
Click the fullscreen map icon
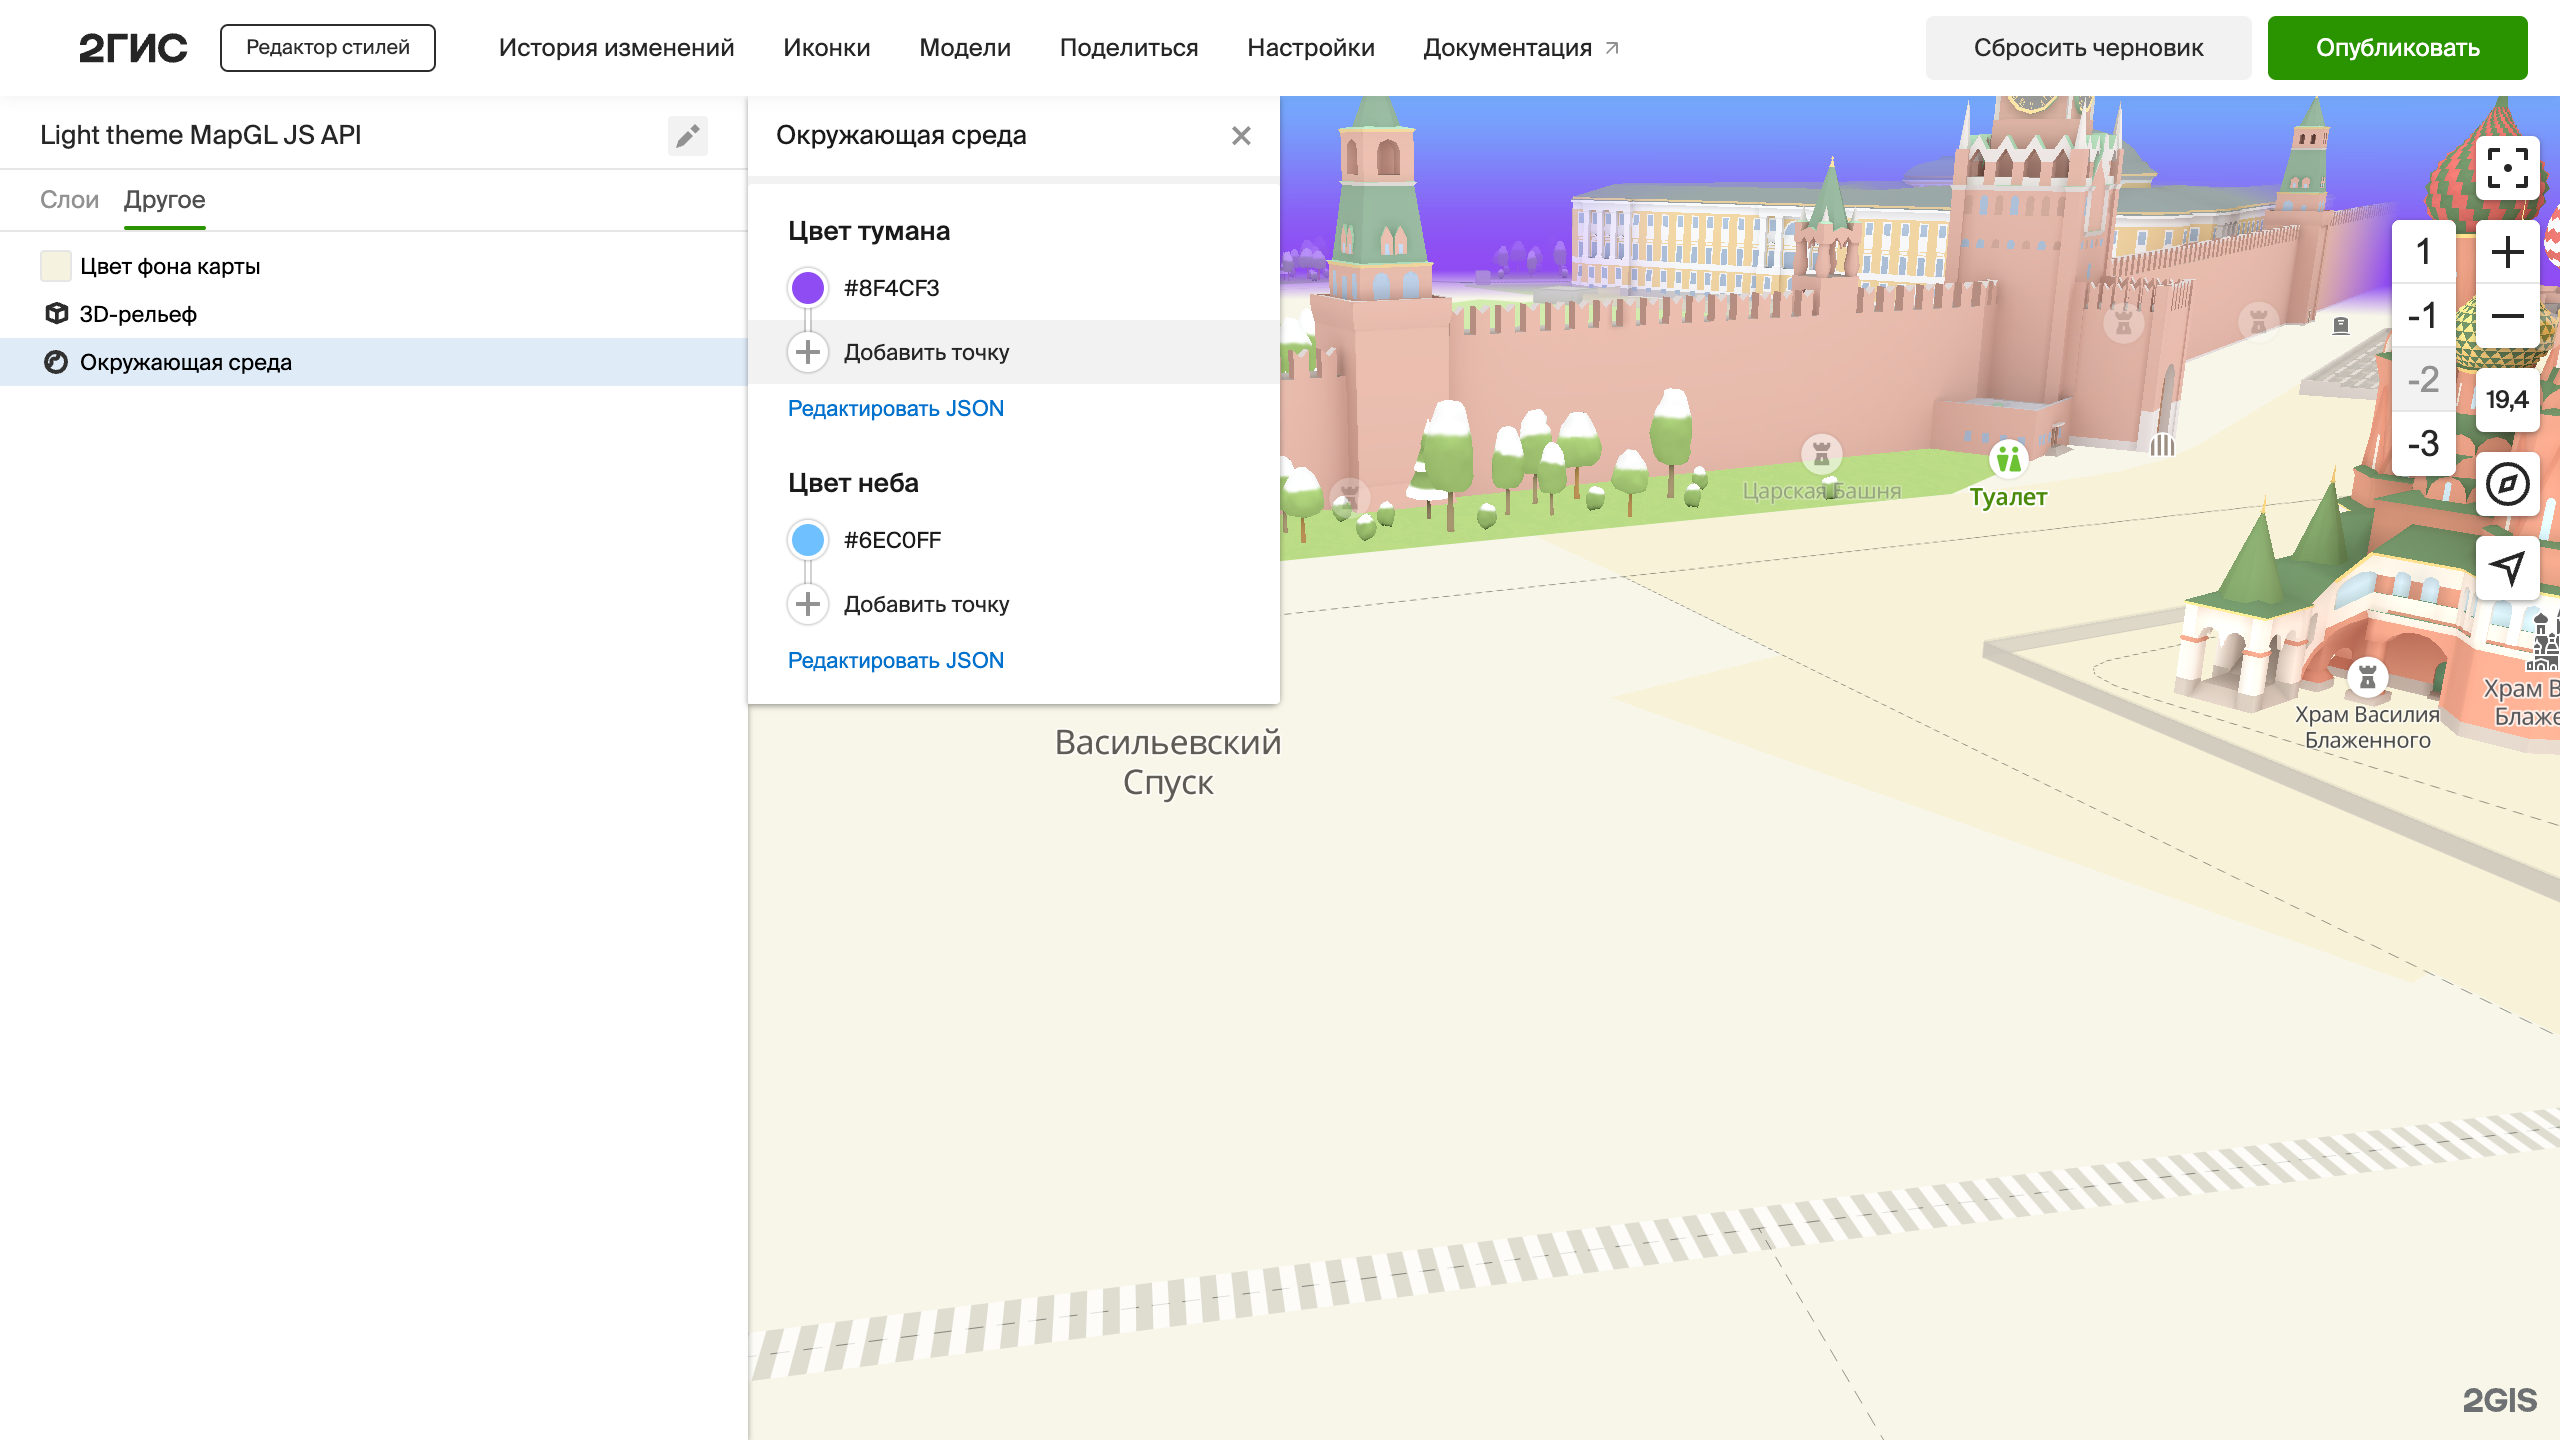click(x=2507, y=168)
